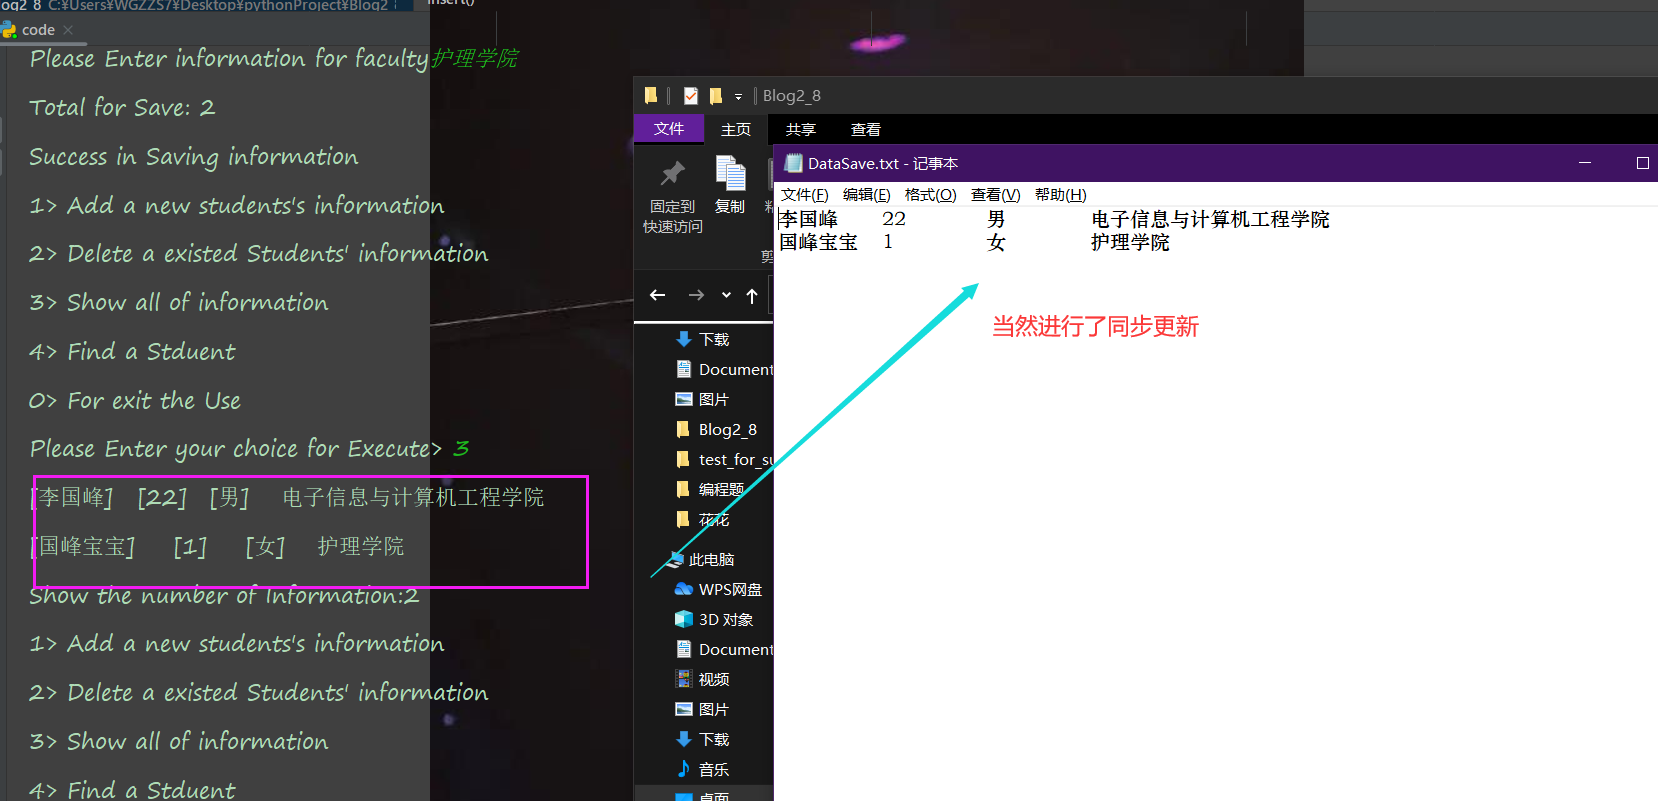The height and width of the screenshot is (801, 1658).
Task: Open WPS网盘 cloud drive
Action: tap(719, 589)
